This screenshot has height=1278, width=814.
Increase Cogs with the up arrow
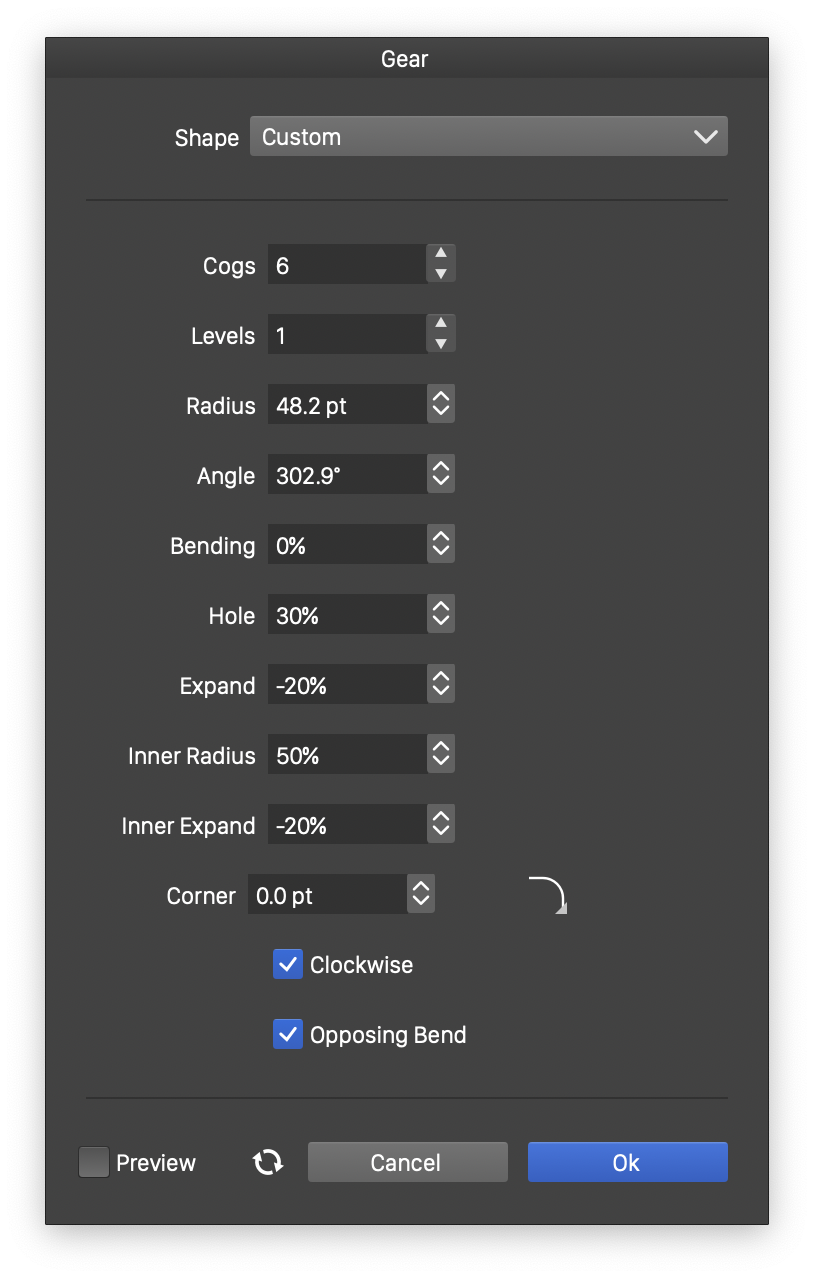441,254
